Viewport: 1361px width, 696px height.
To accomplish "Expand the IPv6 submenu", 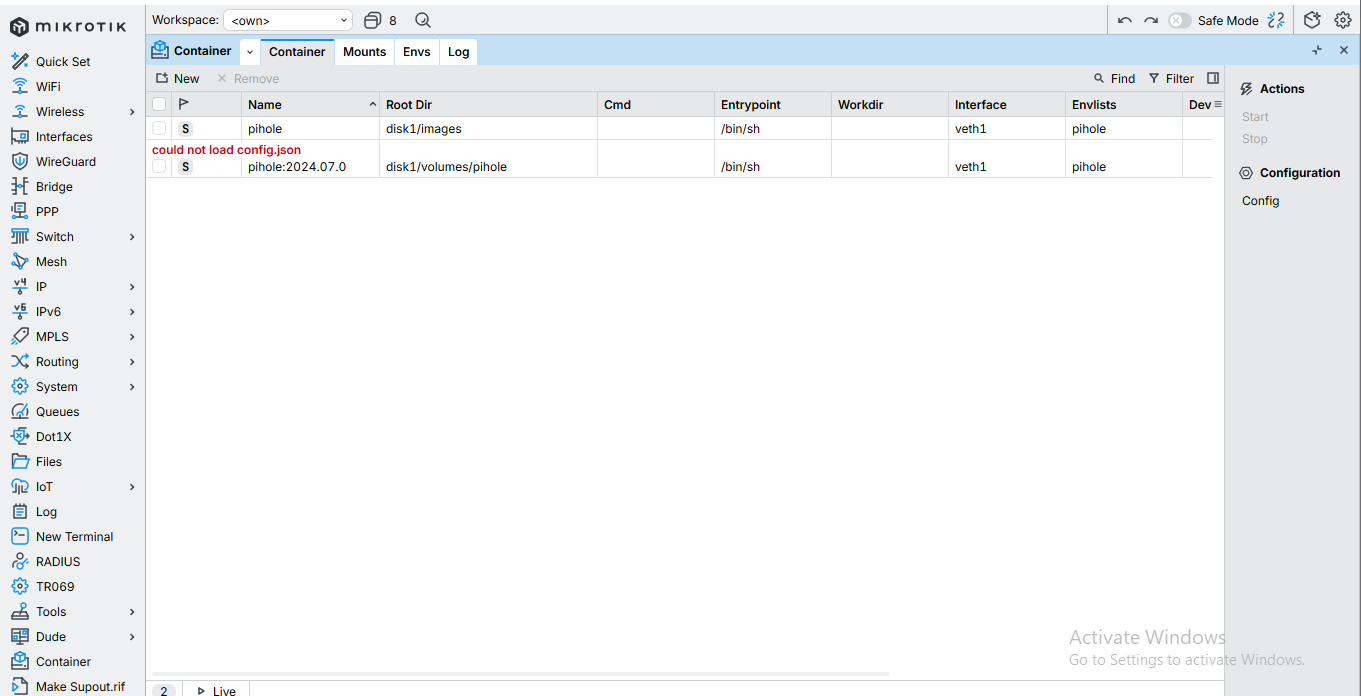I will (x=132, y=312).
